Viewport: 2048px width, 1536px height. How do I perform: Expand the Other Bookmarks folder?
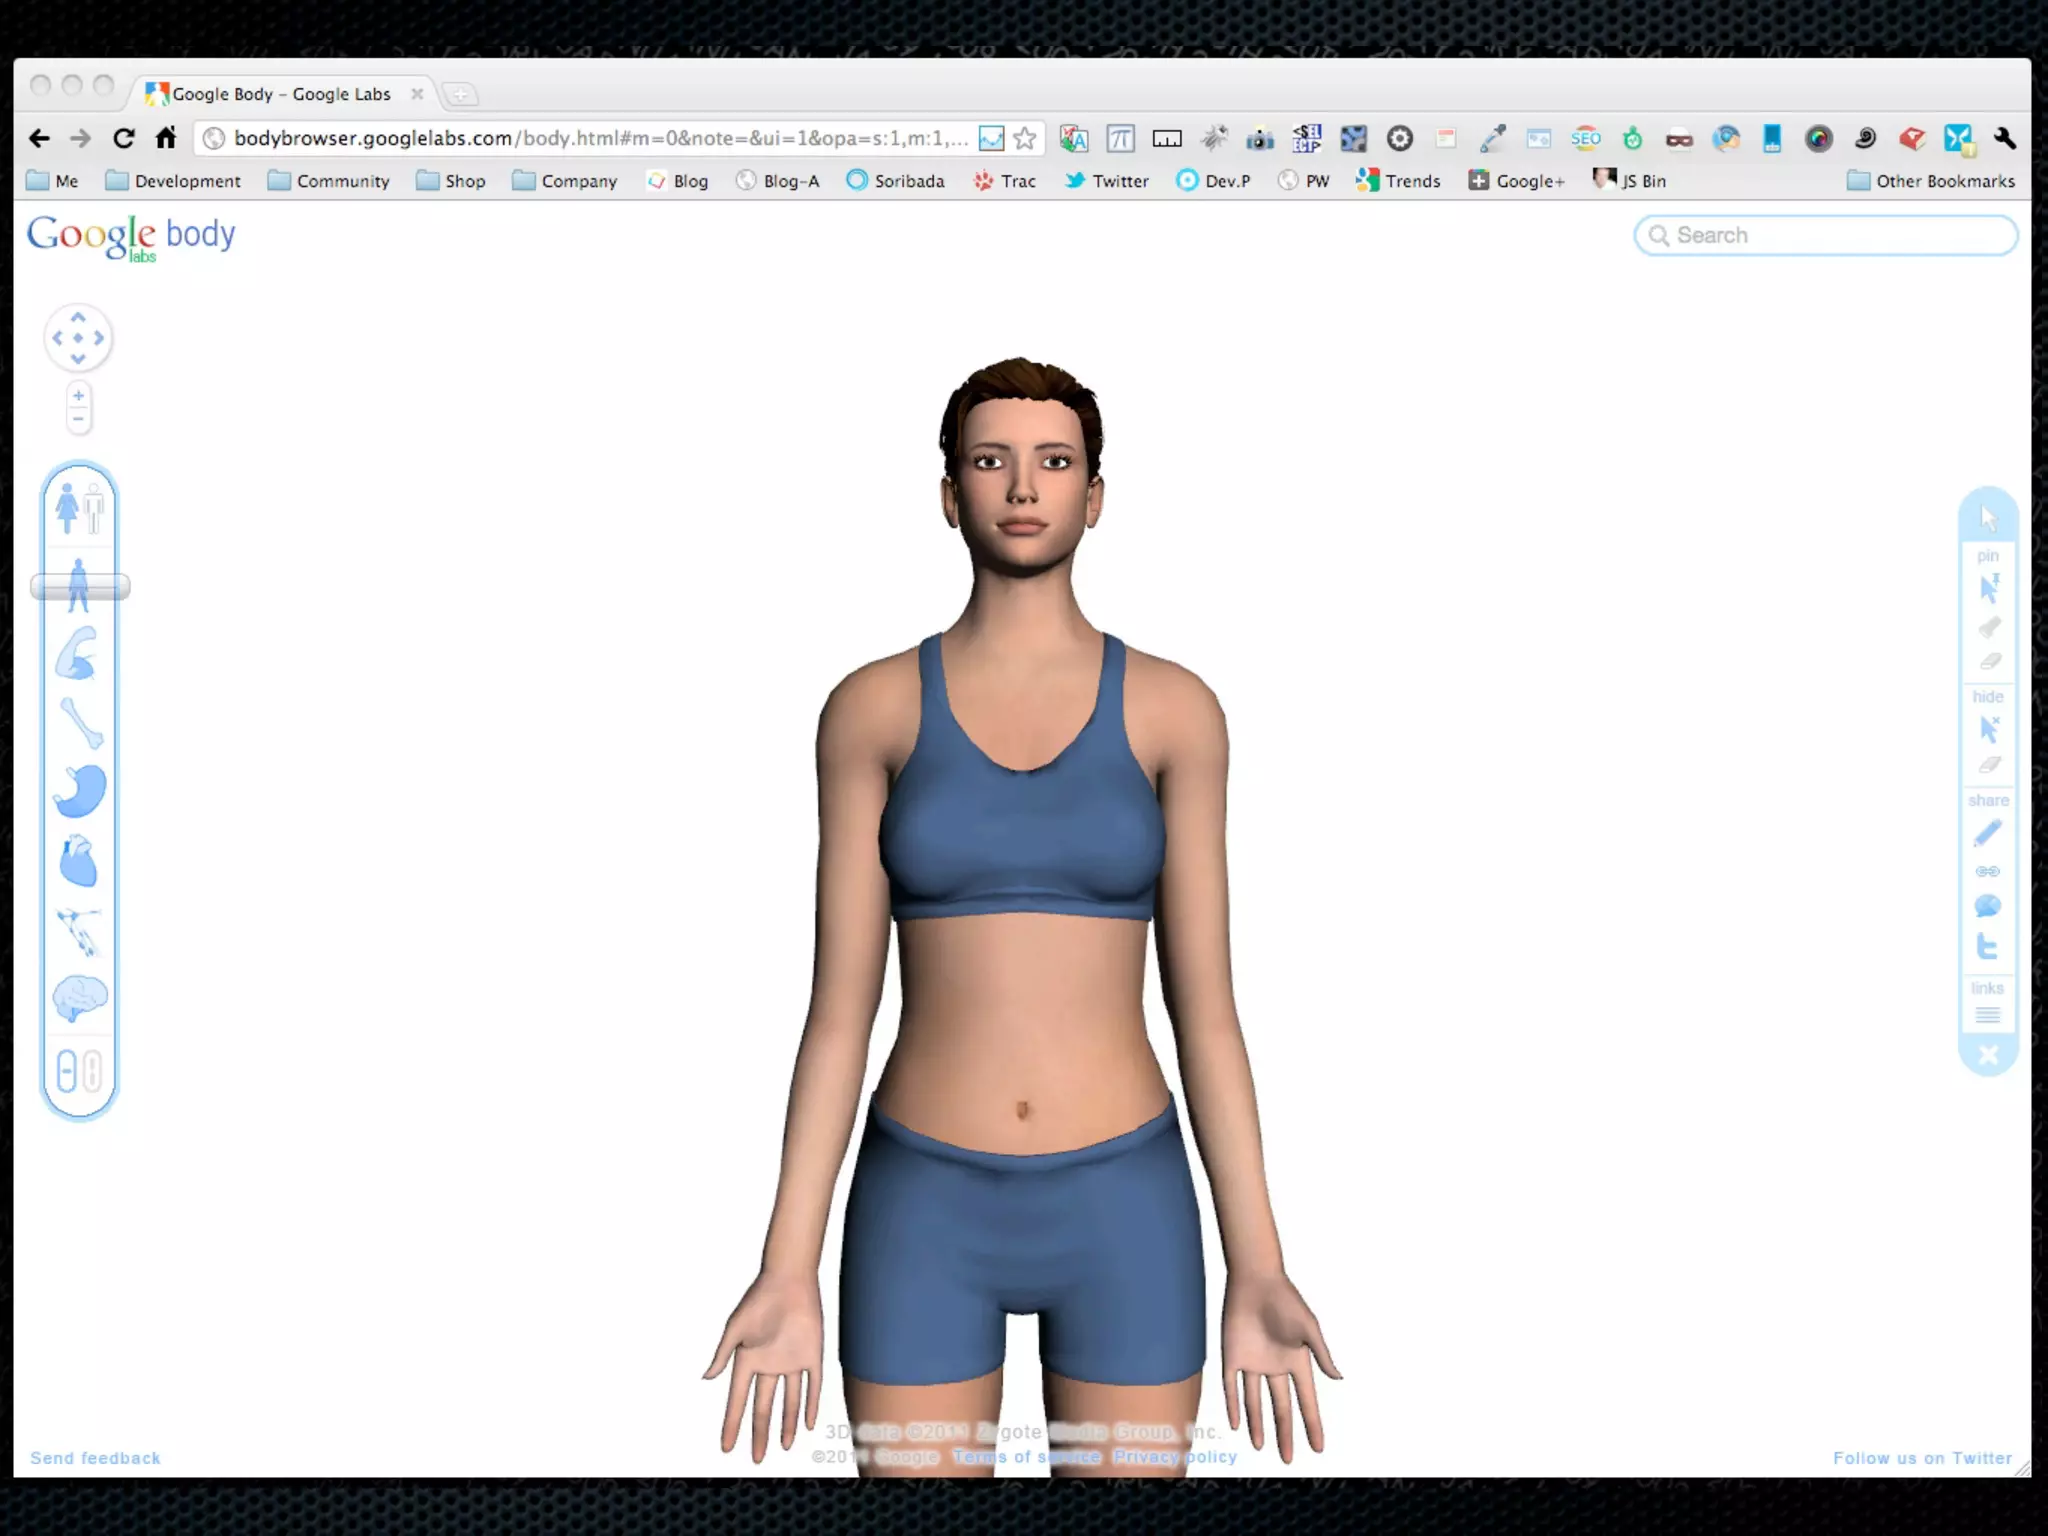pyautogui.click(x=1931, y=181)
